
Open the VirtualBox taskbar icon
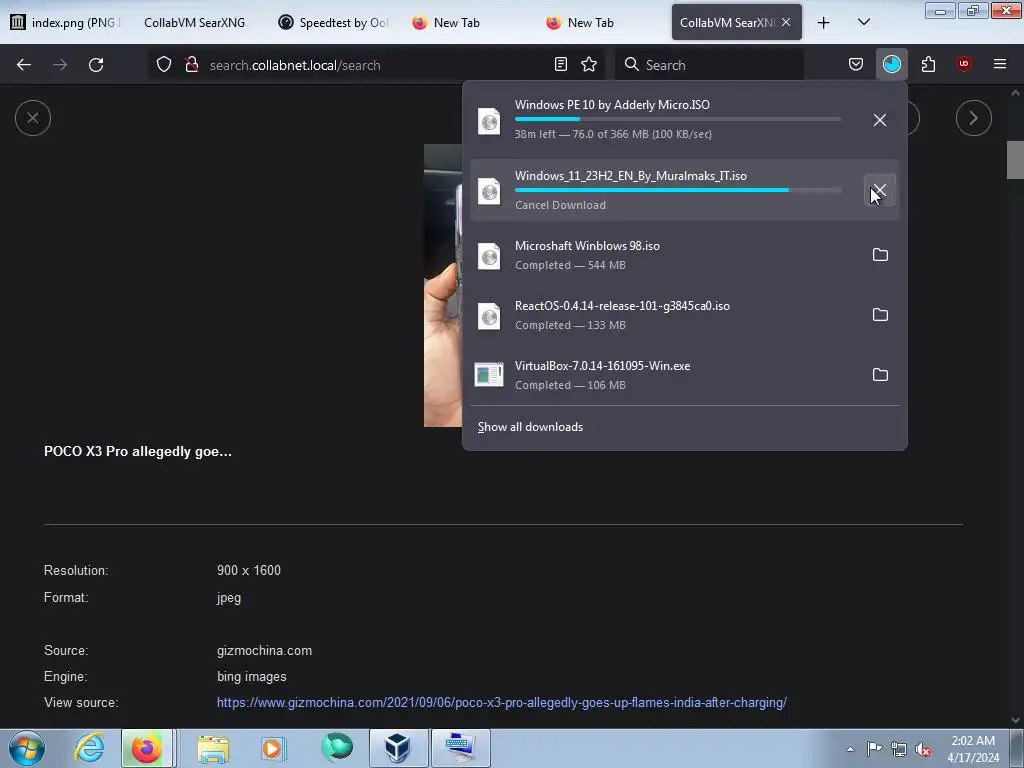point(398,748)
